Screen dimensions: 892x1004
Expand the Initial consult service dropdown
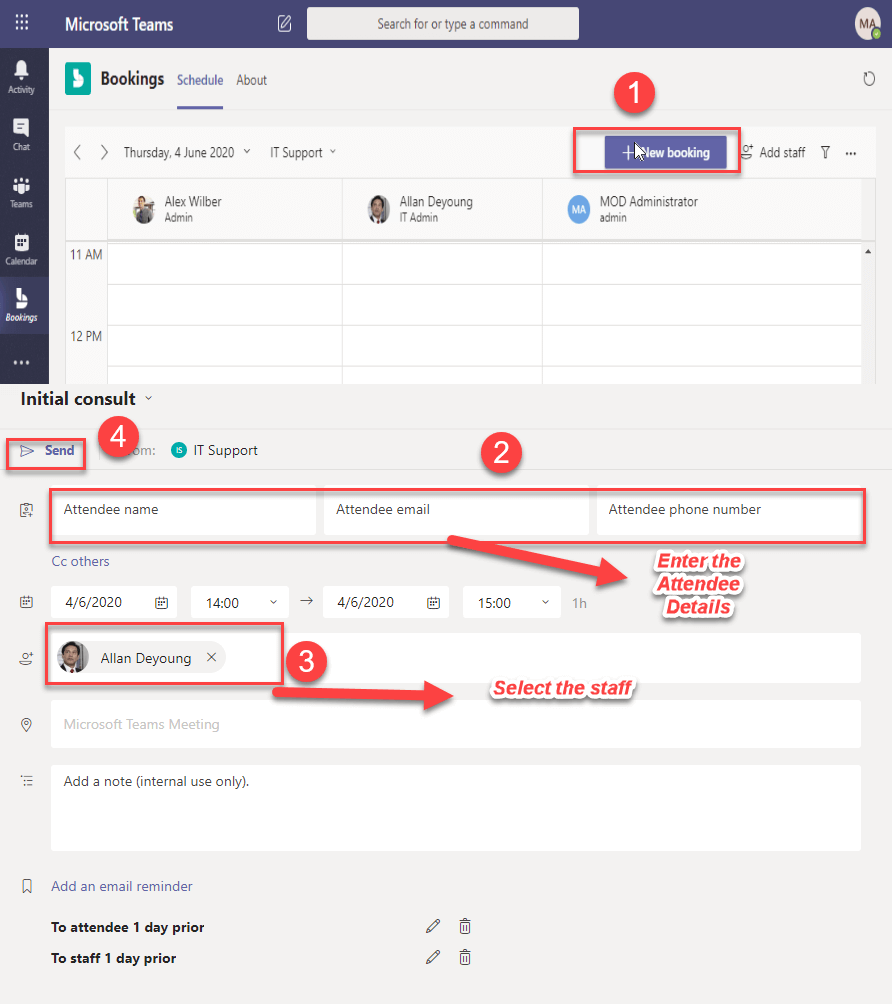[x=149, y=398]
